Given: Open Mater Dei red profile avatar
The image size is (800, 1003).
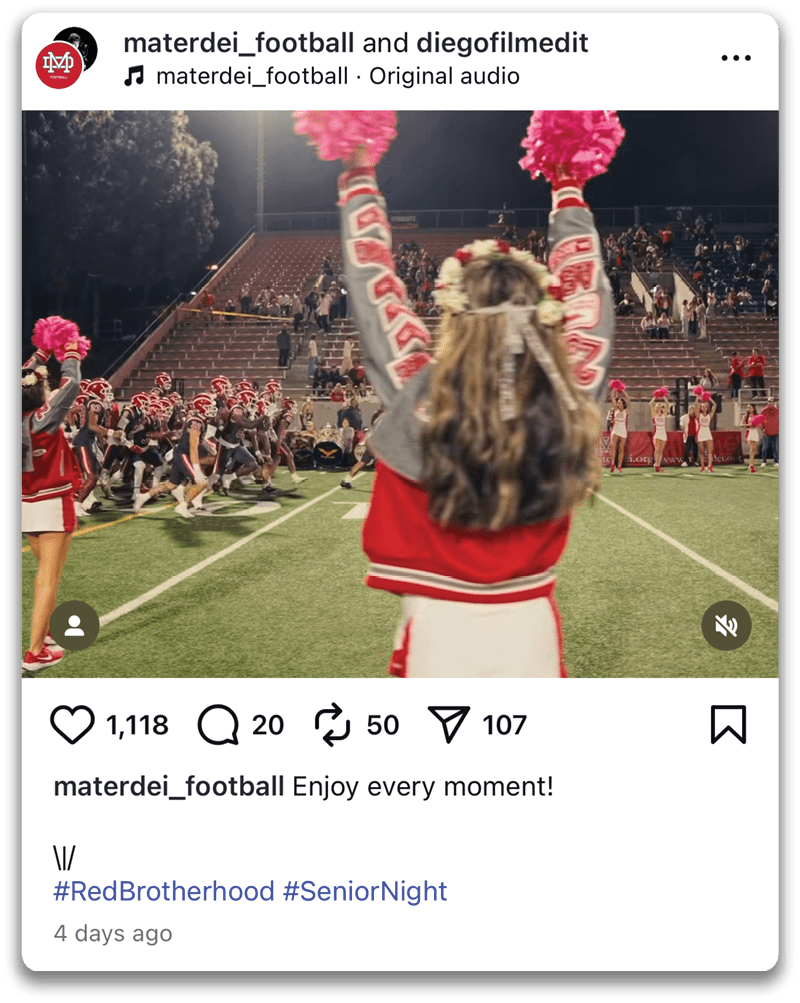Looking at the screenshot, I should [x=58, y=65].
